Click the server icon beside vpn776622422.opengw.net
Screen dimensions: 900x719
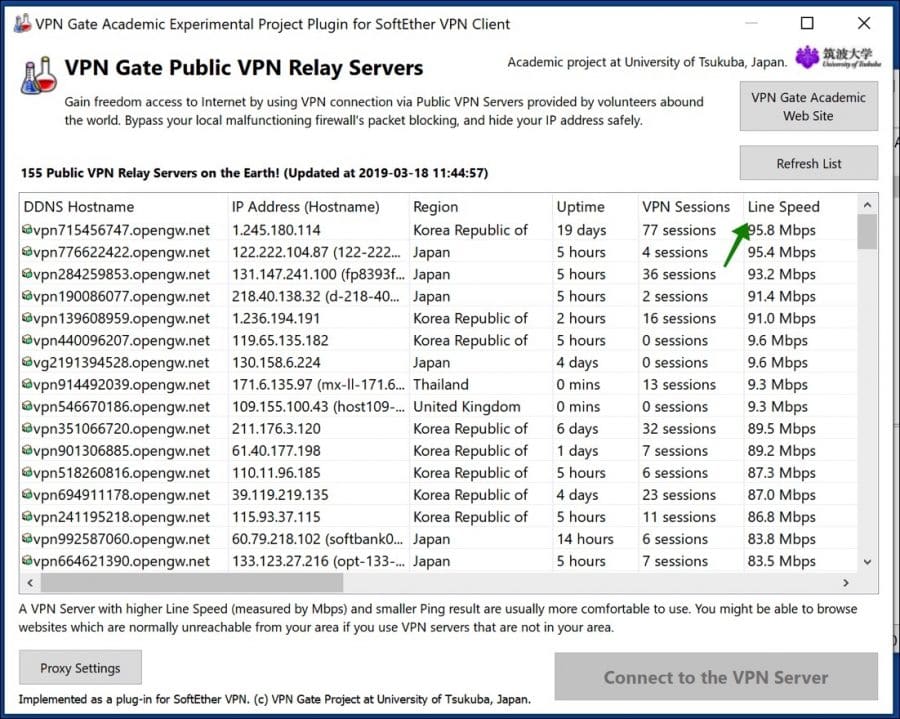[x=27, y=251]
